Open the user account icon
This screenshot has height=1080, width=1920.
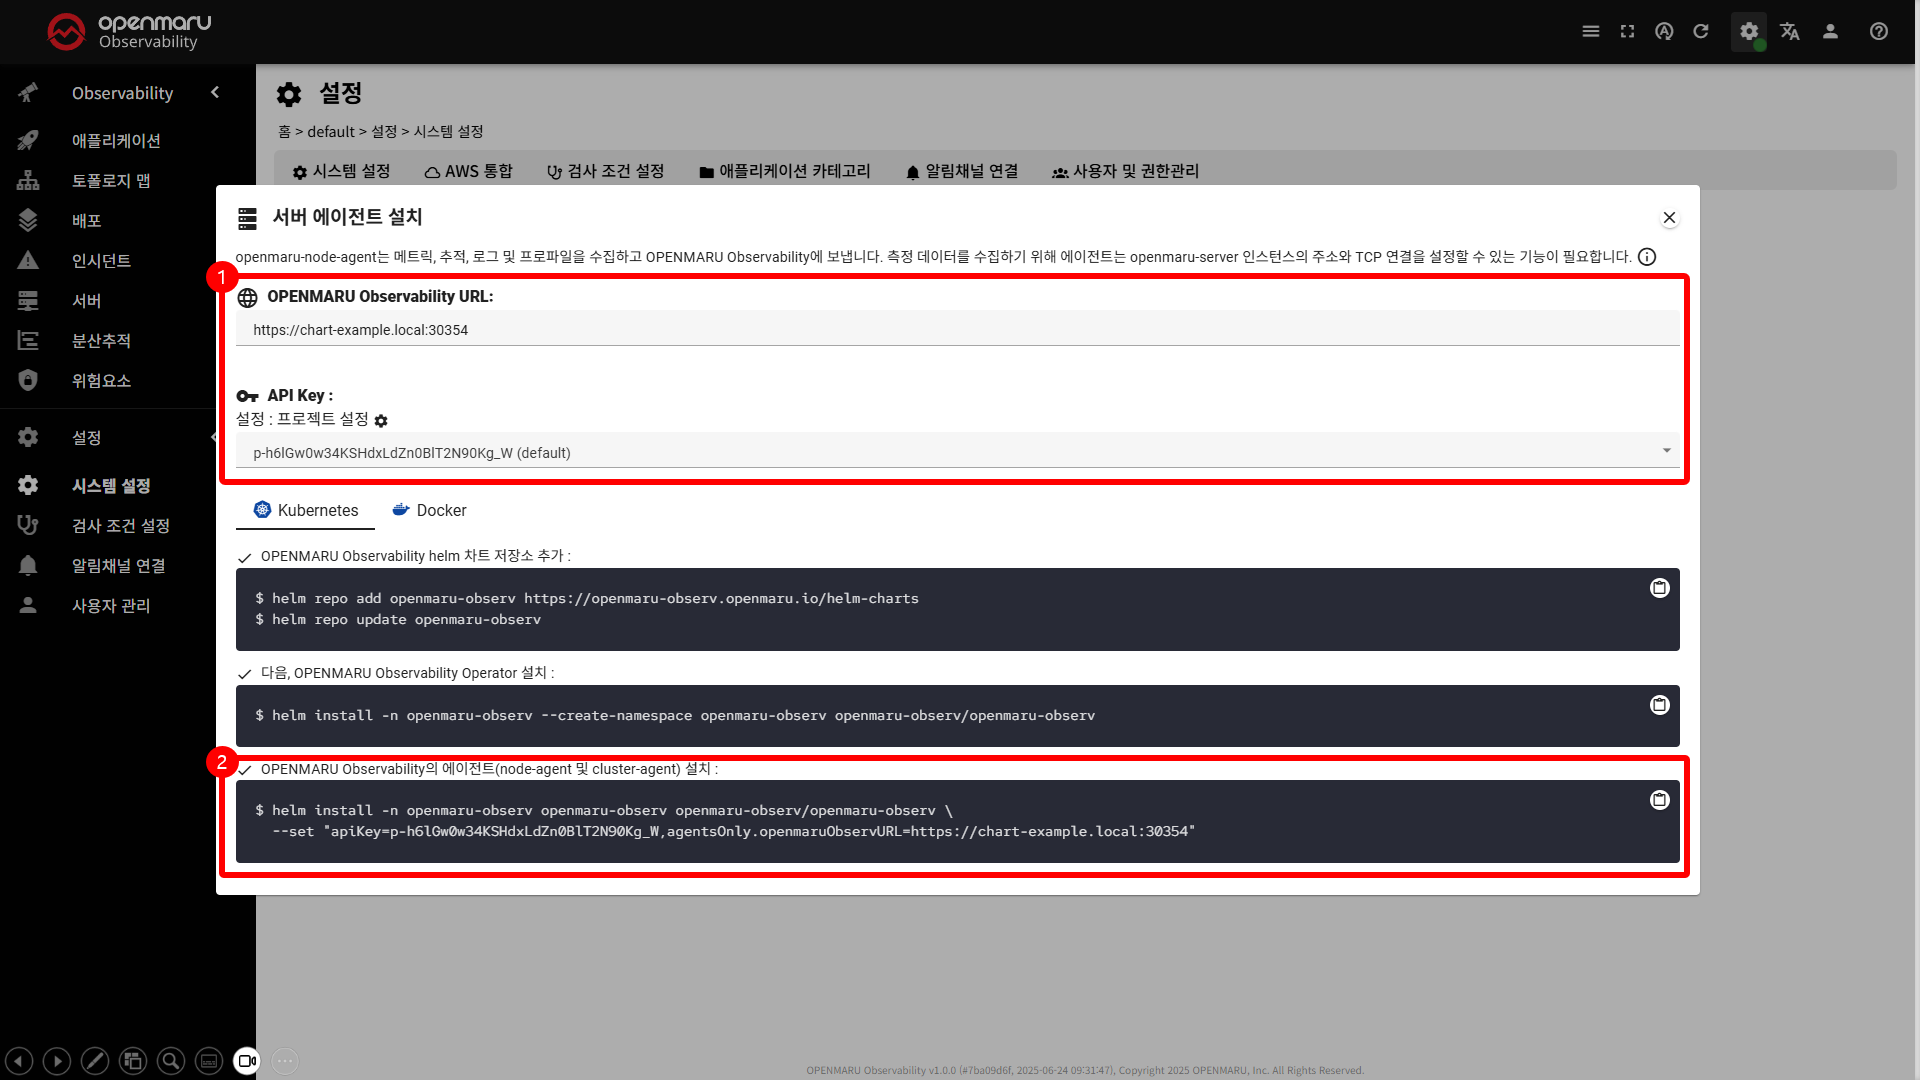[1830, 31]
